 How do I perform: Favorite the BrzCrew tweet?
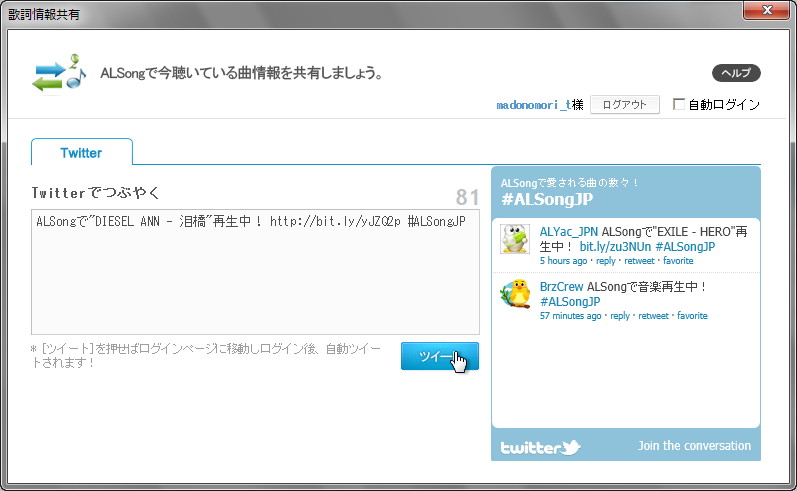[692, 316]
